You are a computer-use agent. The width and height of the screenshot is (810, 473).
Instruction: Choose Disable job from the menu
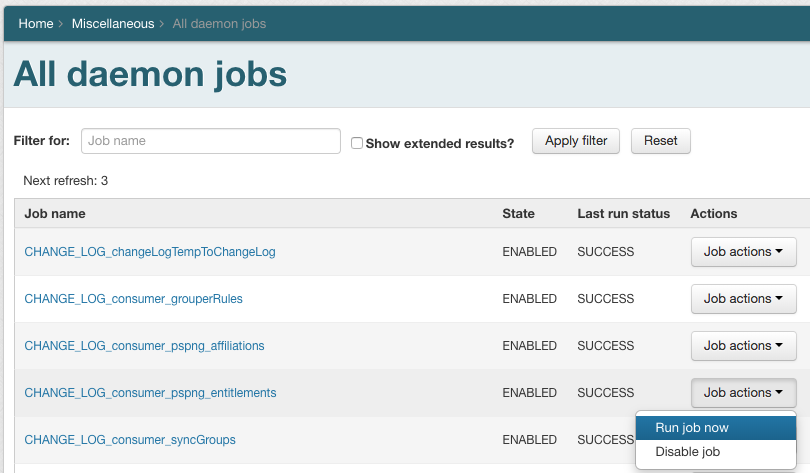[x=688, y=452]
